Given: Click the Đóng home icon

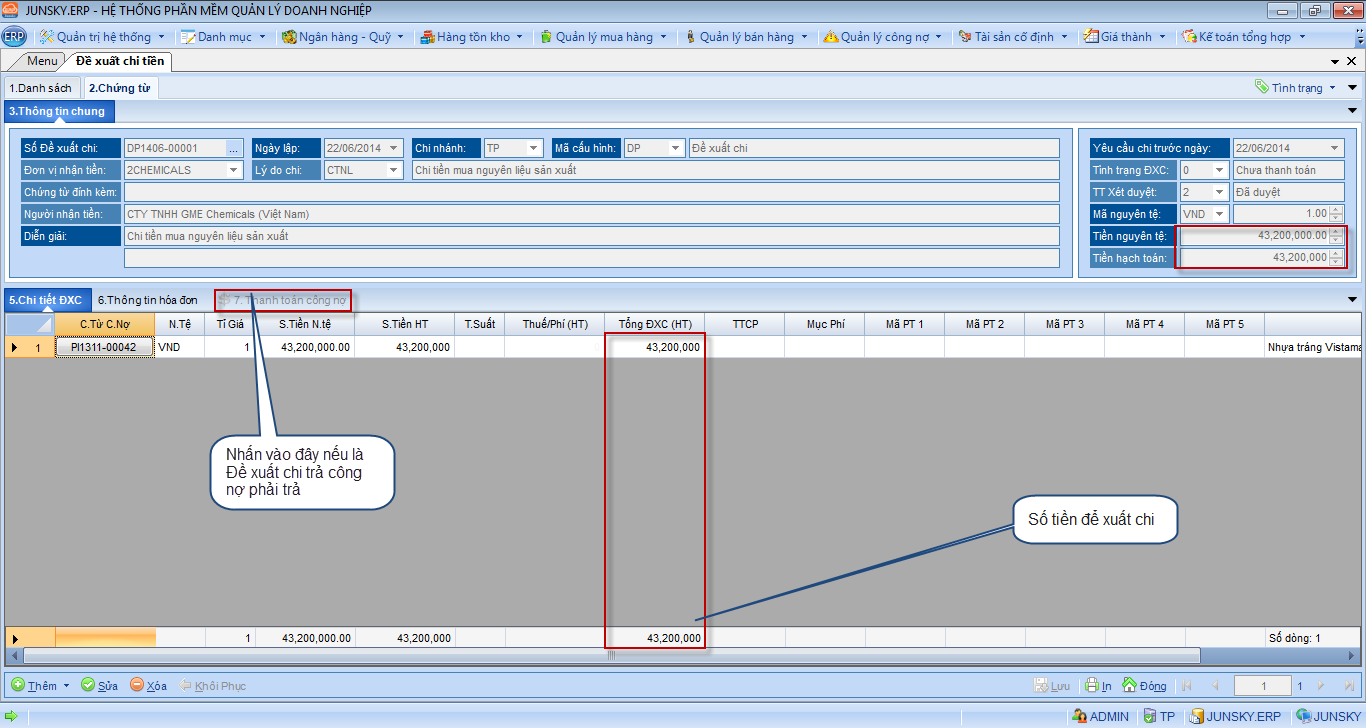Looking at the screenshot, I should [1129, 686].
